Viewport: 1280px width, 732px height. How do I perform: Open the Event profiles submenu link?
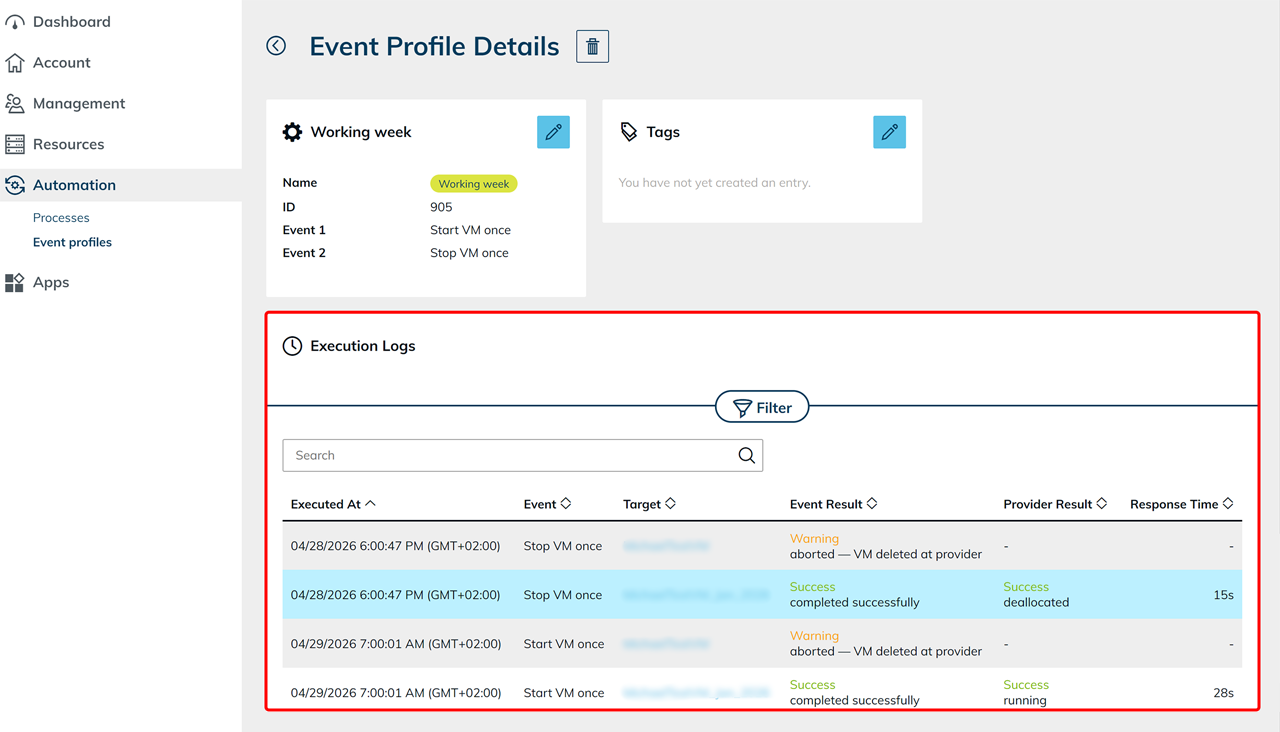[72, 242]
